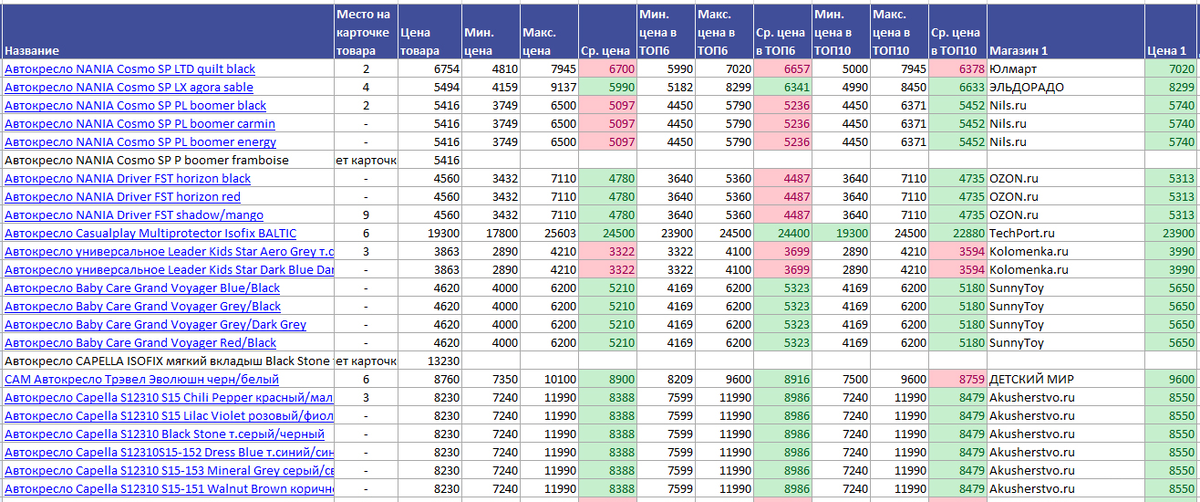Open the NANIA Driver FST horizon red link
Viewport: 1200px width, 502px height.
pos(122,196)
